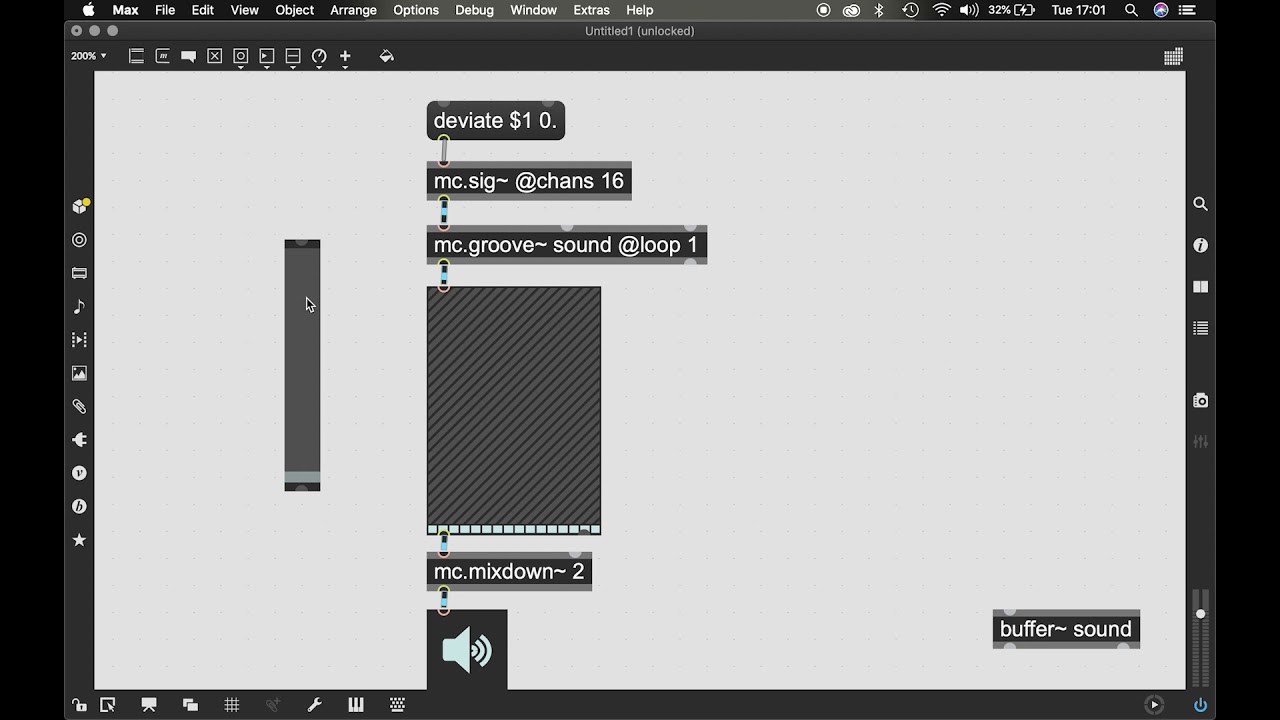The image size is (1280, 720).
Task: Open the calendar grid icon at toolbar right
Action: (1173, 56)
